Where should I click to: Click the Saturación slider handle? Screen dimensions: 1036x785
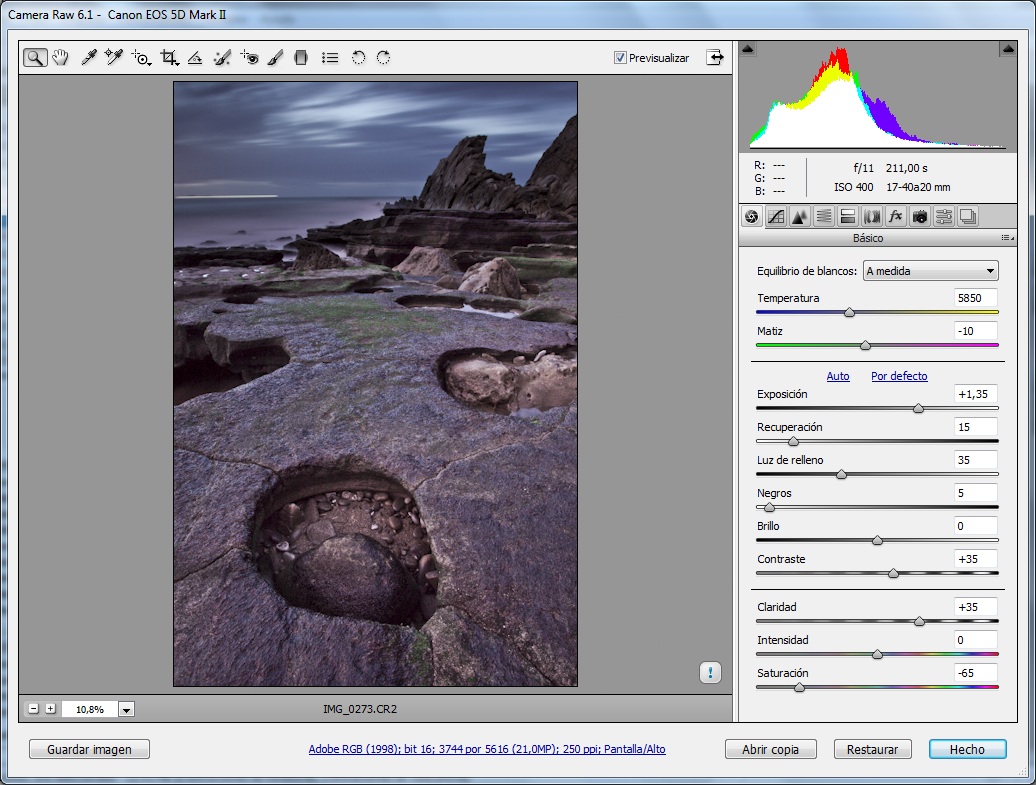799,687
